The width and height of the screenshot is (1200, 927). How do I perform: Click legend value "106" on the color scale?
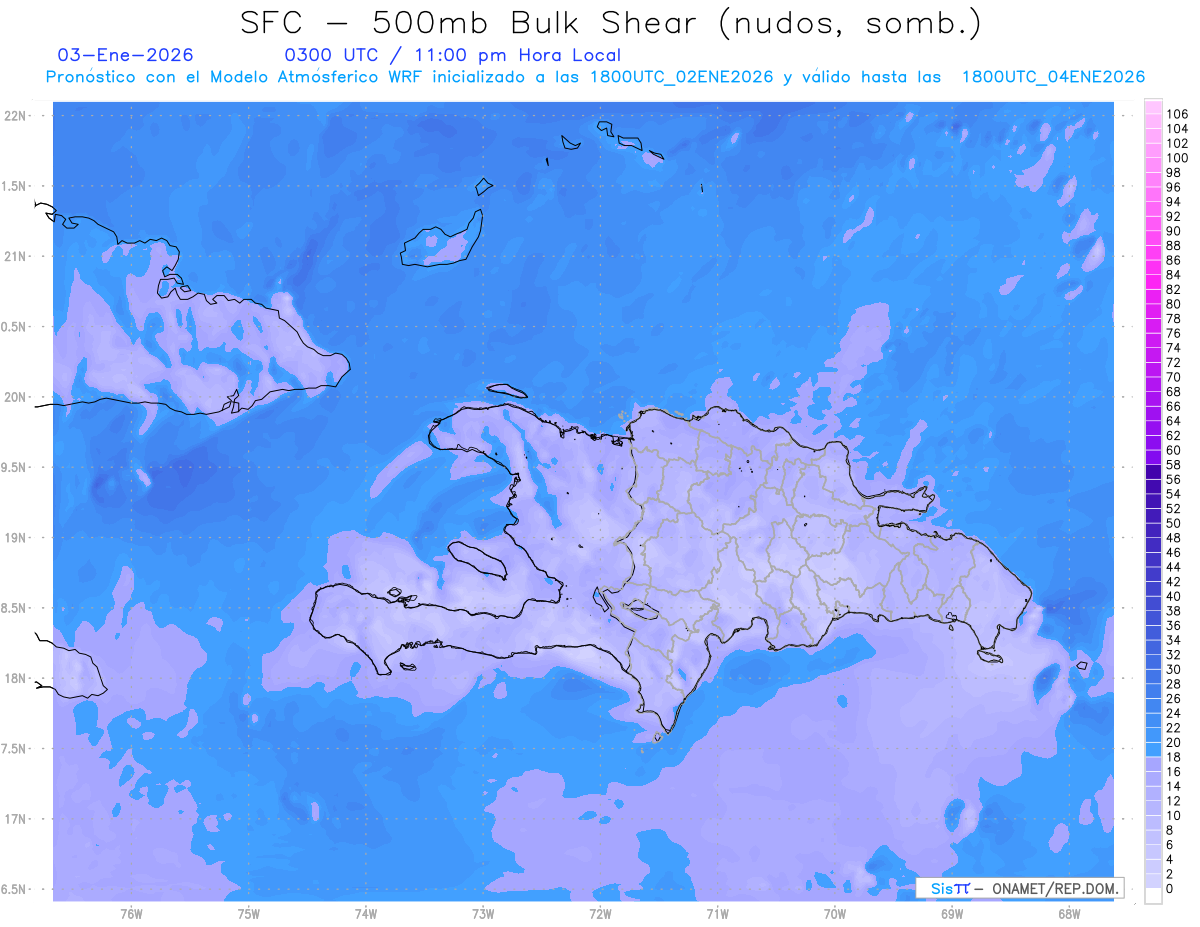pyautogui.click(x=1177, y=115)
